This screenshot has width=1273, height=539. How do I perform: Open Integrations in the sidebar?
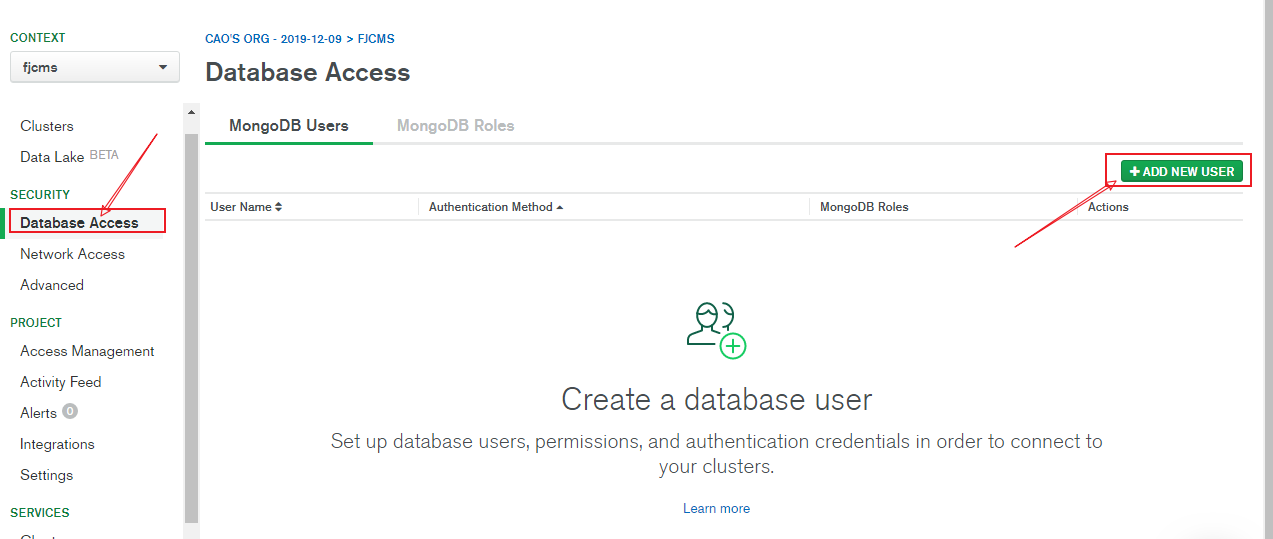click(57, 444)
